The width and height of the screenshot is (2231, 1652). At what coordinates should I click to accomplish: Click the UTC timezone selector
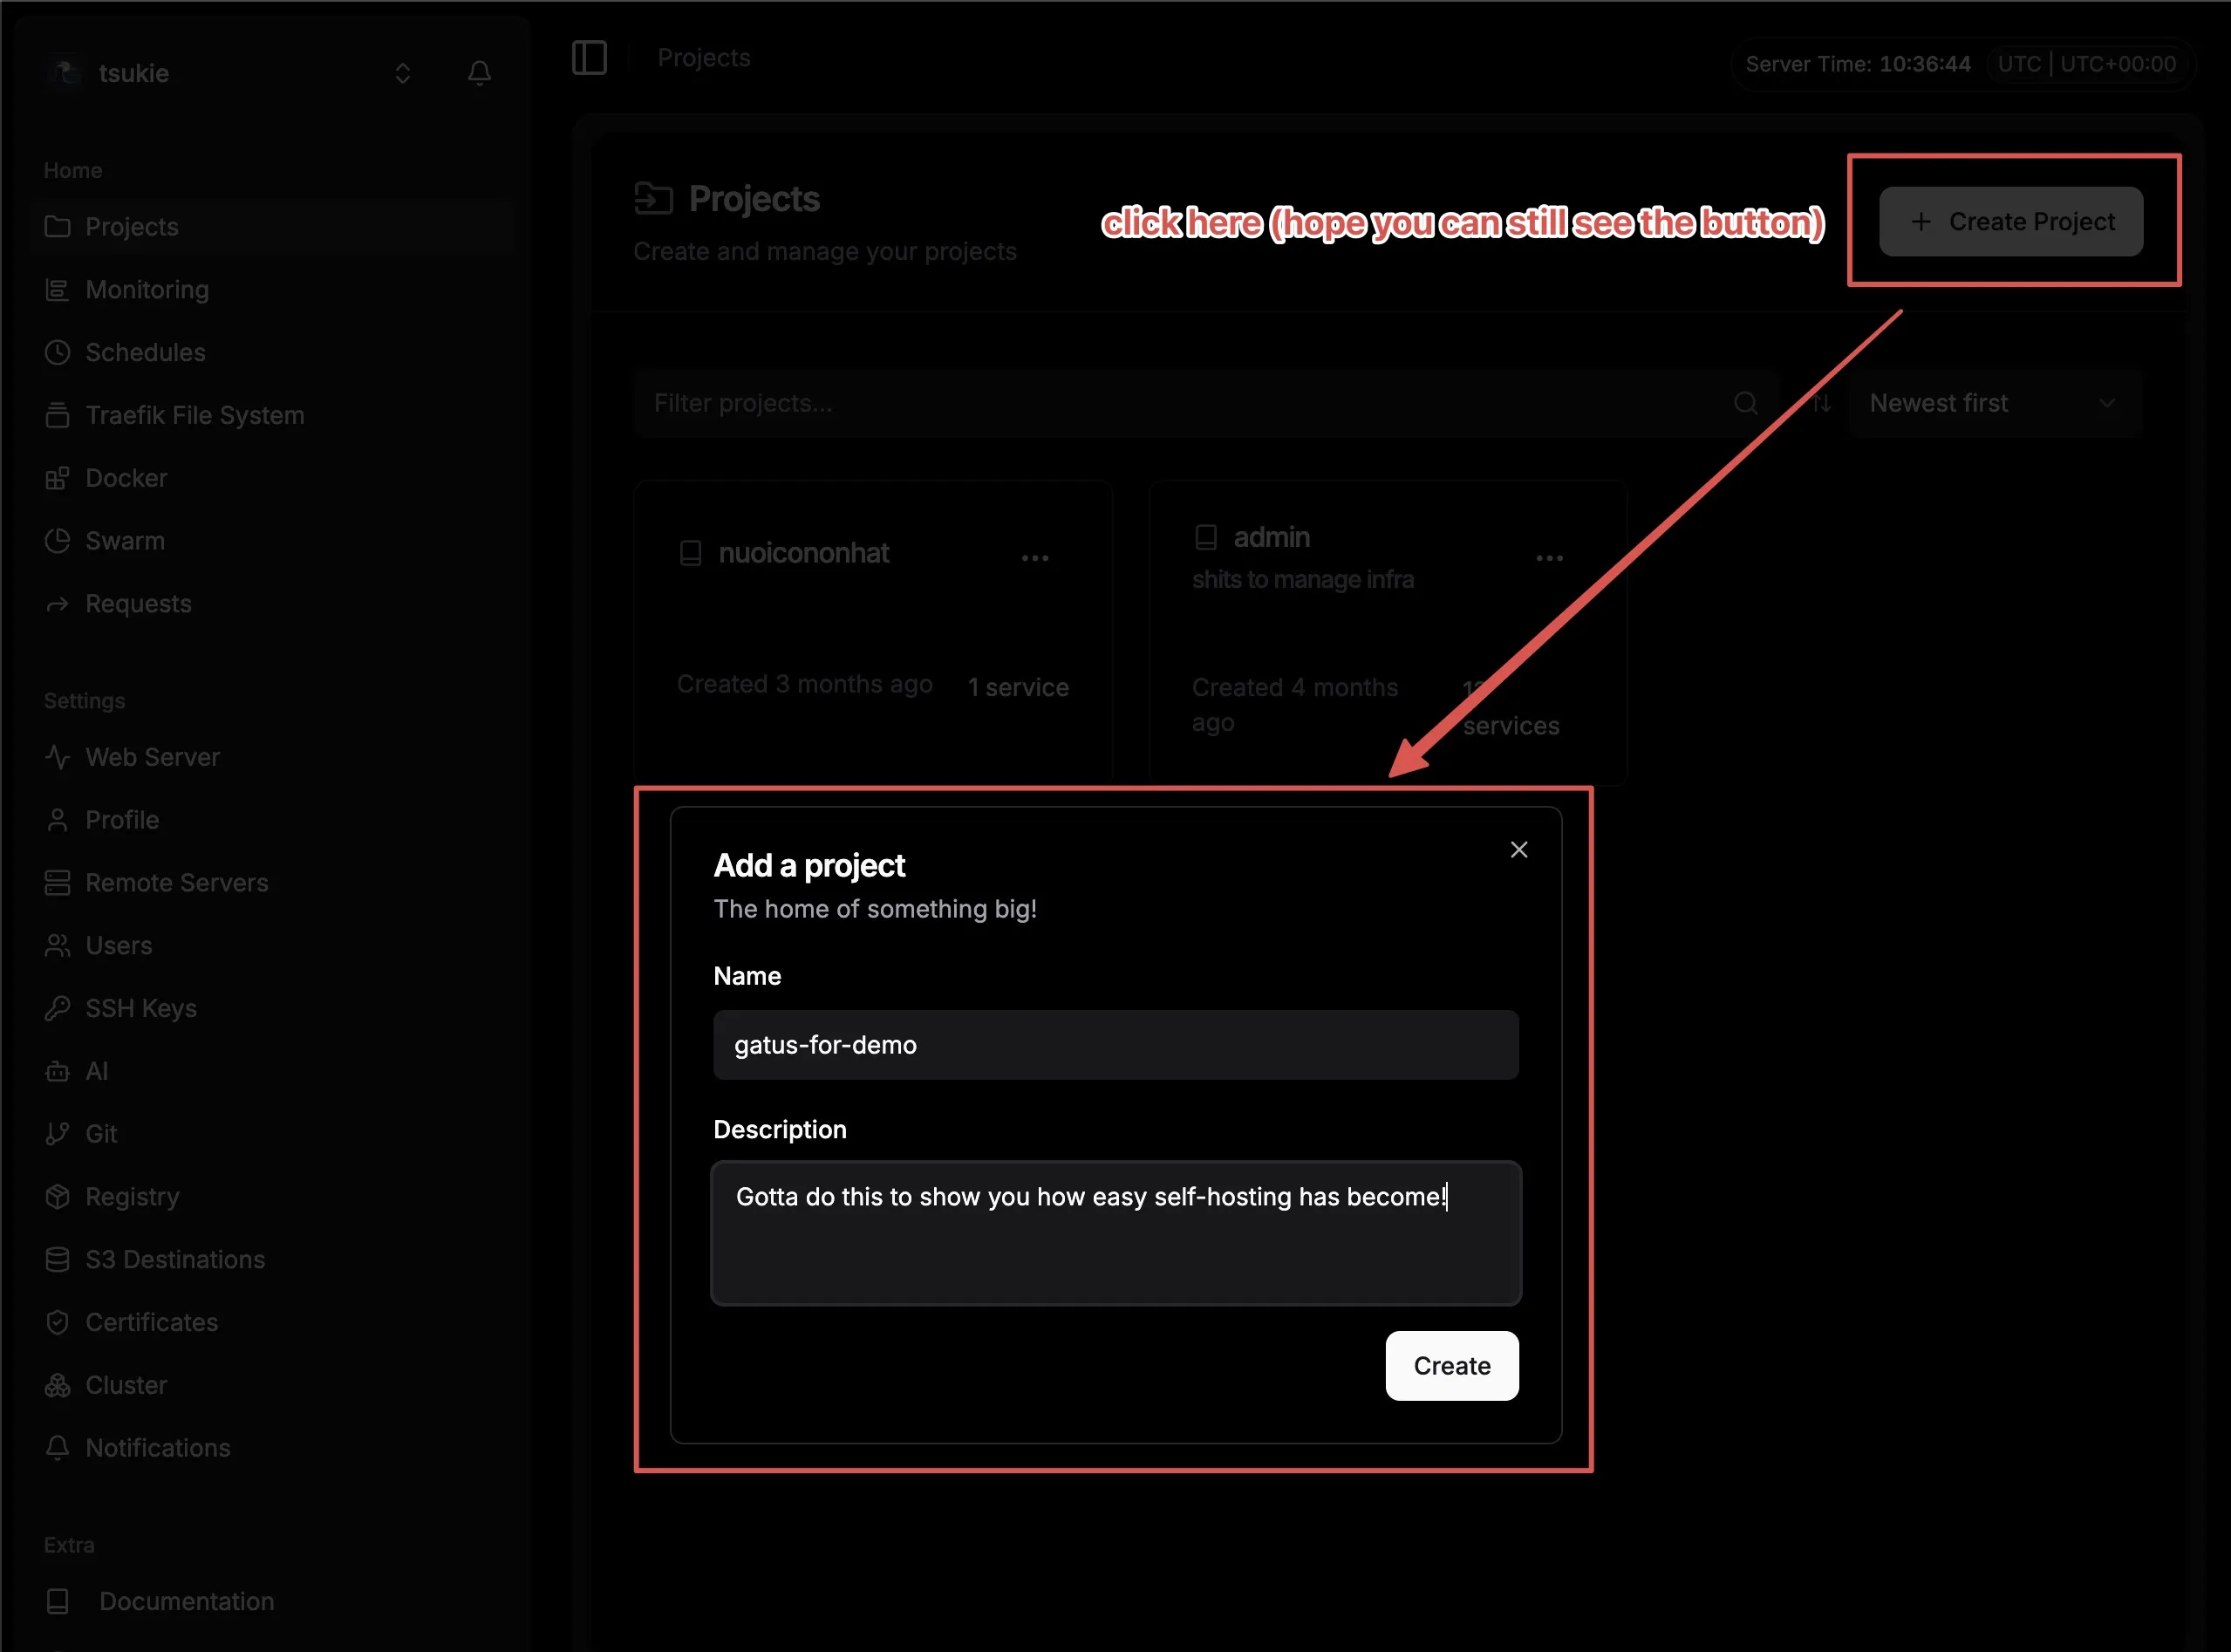2086,64
